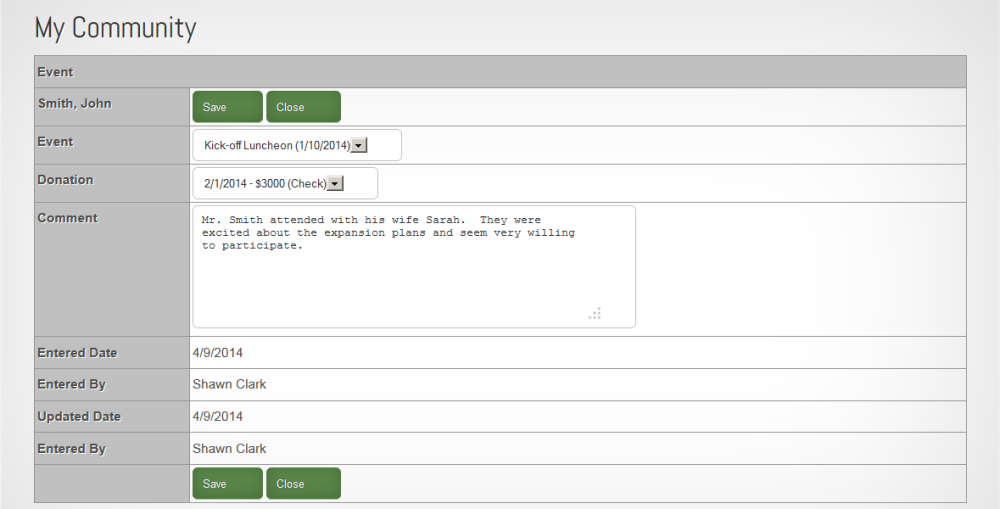Click the Entered Date label
Screen dimensions: 1000x509
77,353
